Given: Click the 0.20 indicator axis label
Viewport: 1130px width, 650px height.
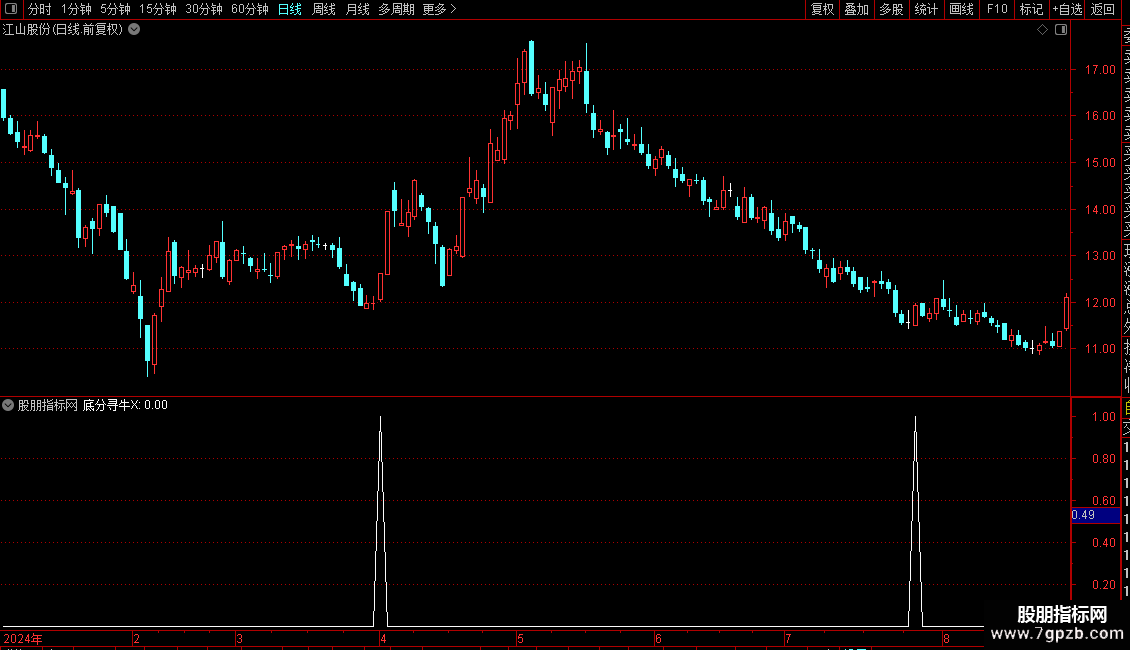Looking at the screenshot, I should [x=1104, y=584].
